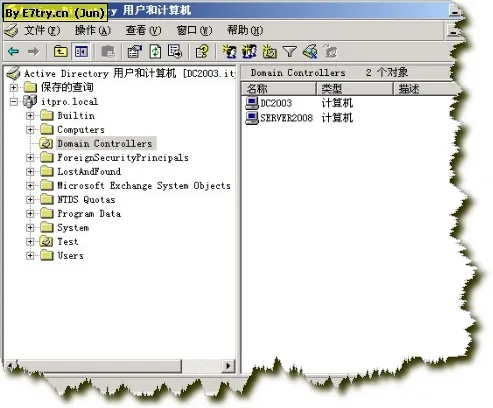Open the Properties toolbar icon
The image size is (493, 408).
[x=135, y=52]
